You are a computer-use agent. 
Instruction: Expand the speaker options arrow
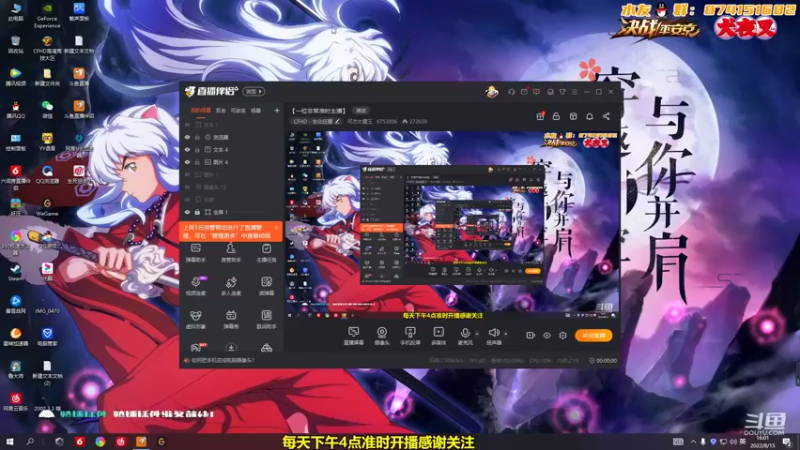click(506, 334)
